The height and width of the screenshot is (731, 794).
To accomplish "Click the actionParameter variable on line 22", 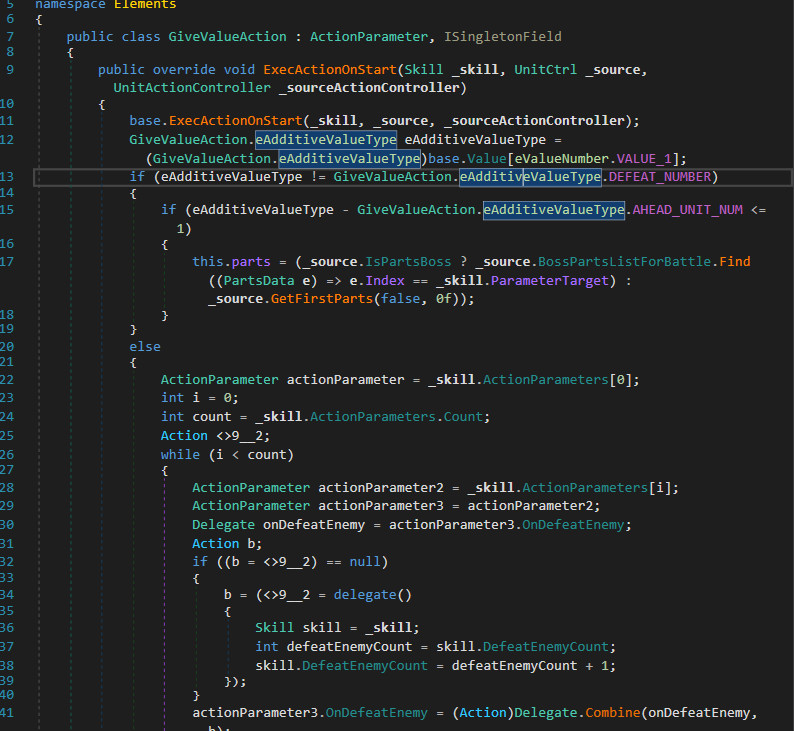I will coord(345,380).
